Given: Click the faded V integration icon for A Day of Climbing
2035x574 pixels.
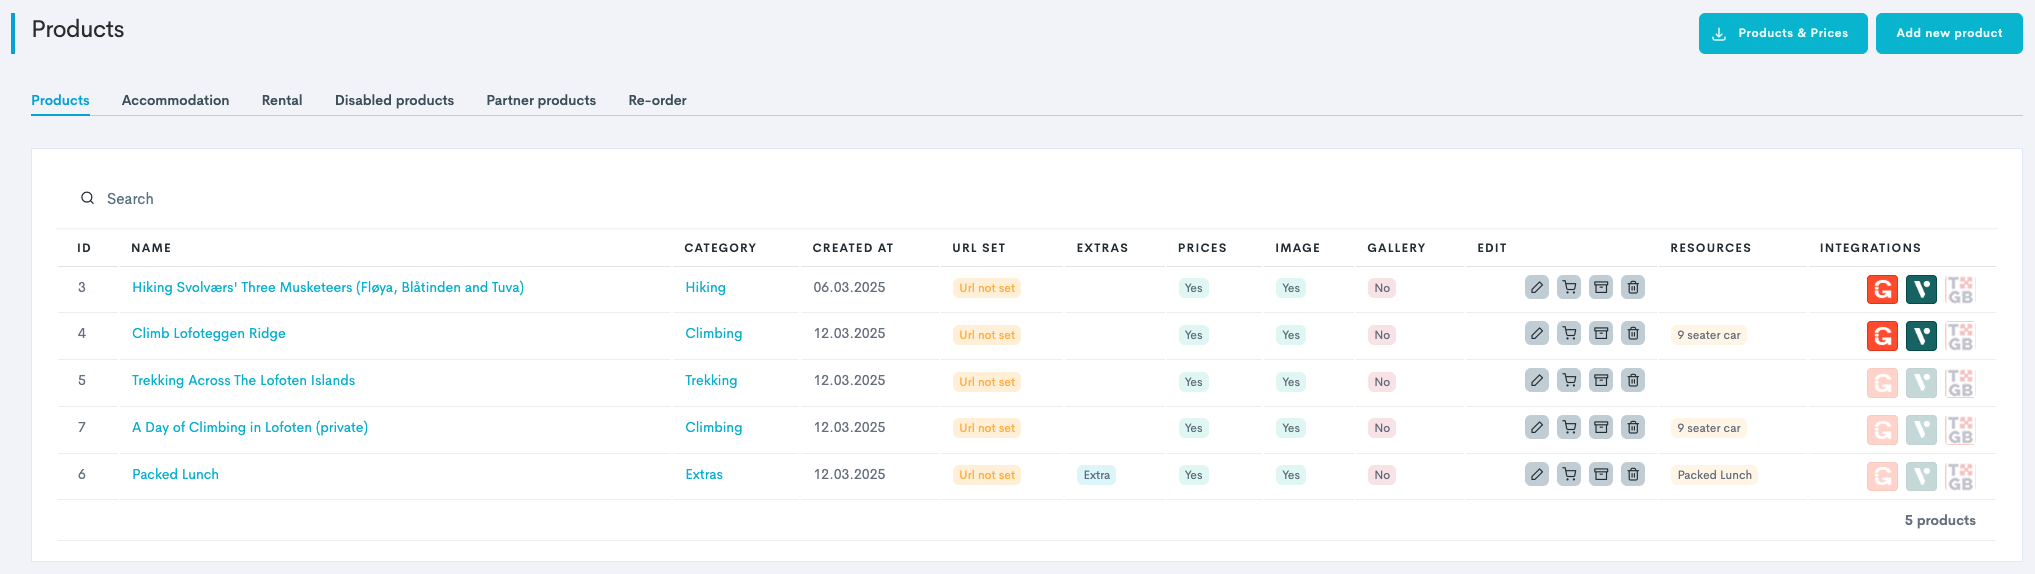Looking at the screenshot, I should tap(1921, 430).
